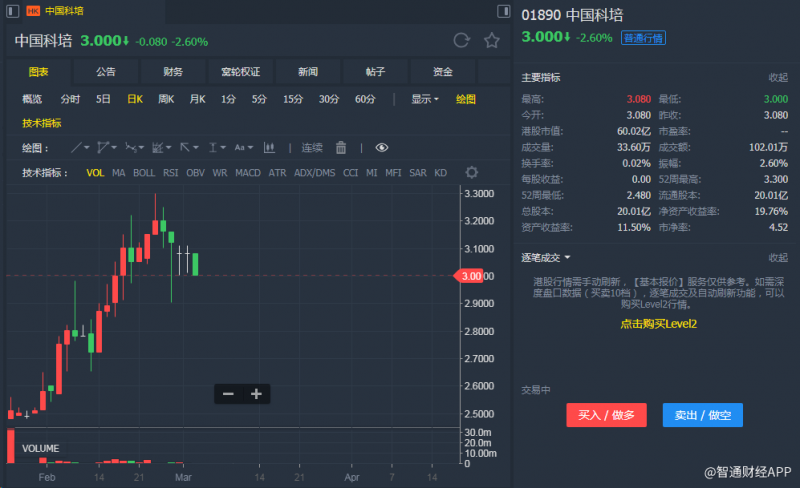Switch to the 新闻 tab
Viewport: 800px width, 488px height.
308,72
